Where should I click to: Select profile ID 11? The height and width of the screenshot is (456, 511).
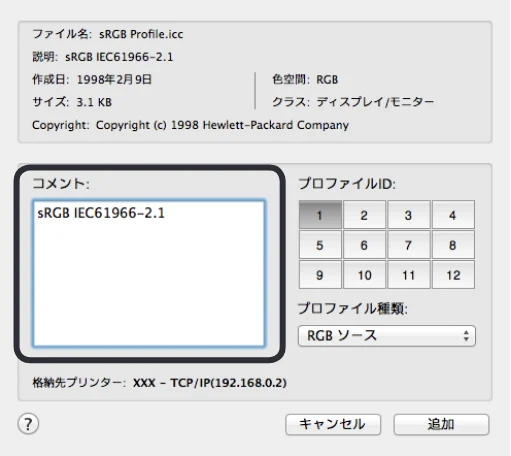point(409,275)
